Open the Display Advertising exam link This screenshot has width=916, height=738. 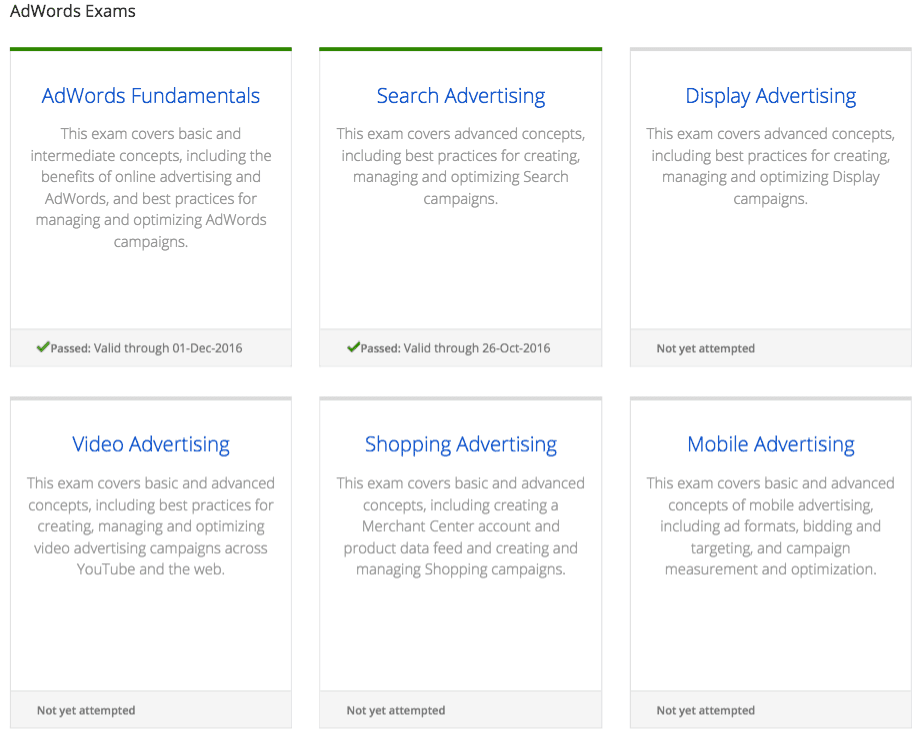pos(771,96)
